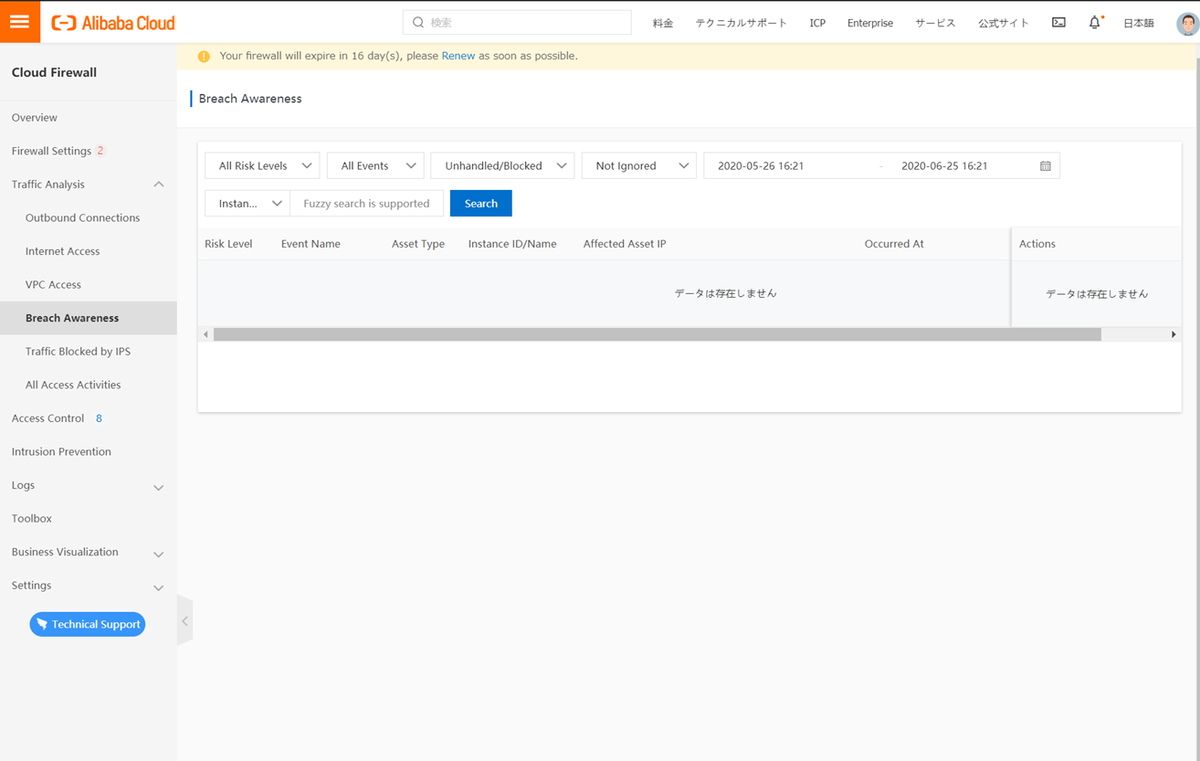The width and height of the screenshot is (1200, 761).
Task: Open the All Risk Levels dropdown
Action: click(261, 165)
